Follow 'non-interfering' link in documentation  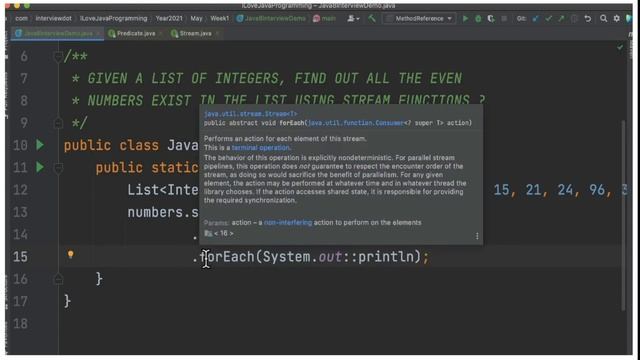point(288,223)
